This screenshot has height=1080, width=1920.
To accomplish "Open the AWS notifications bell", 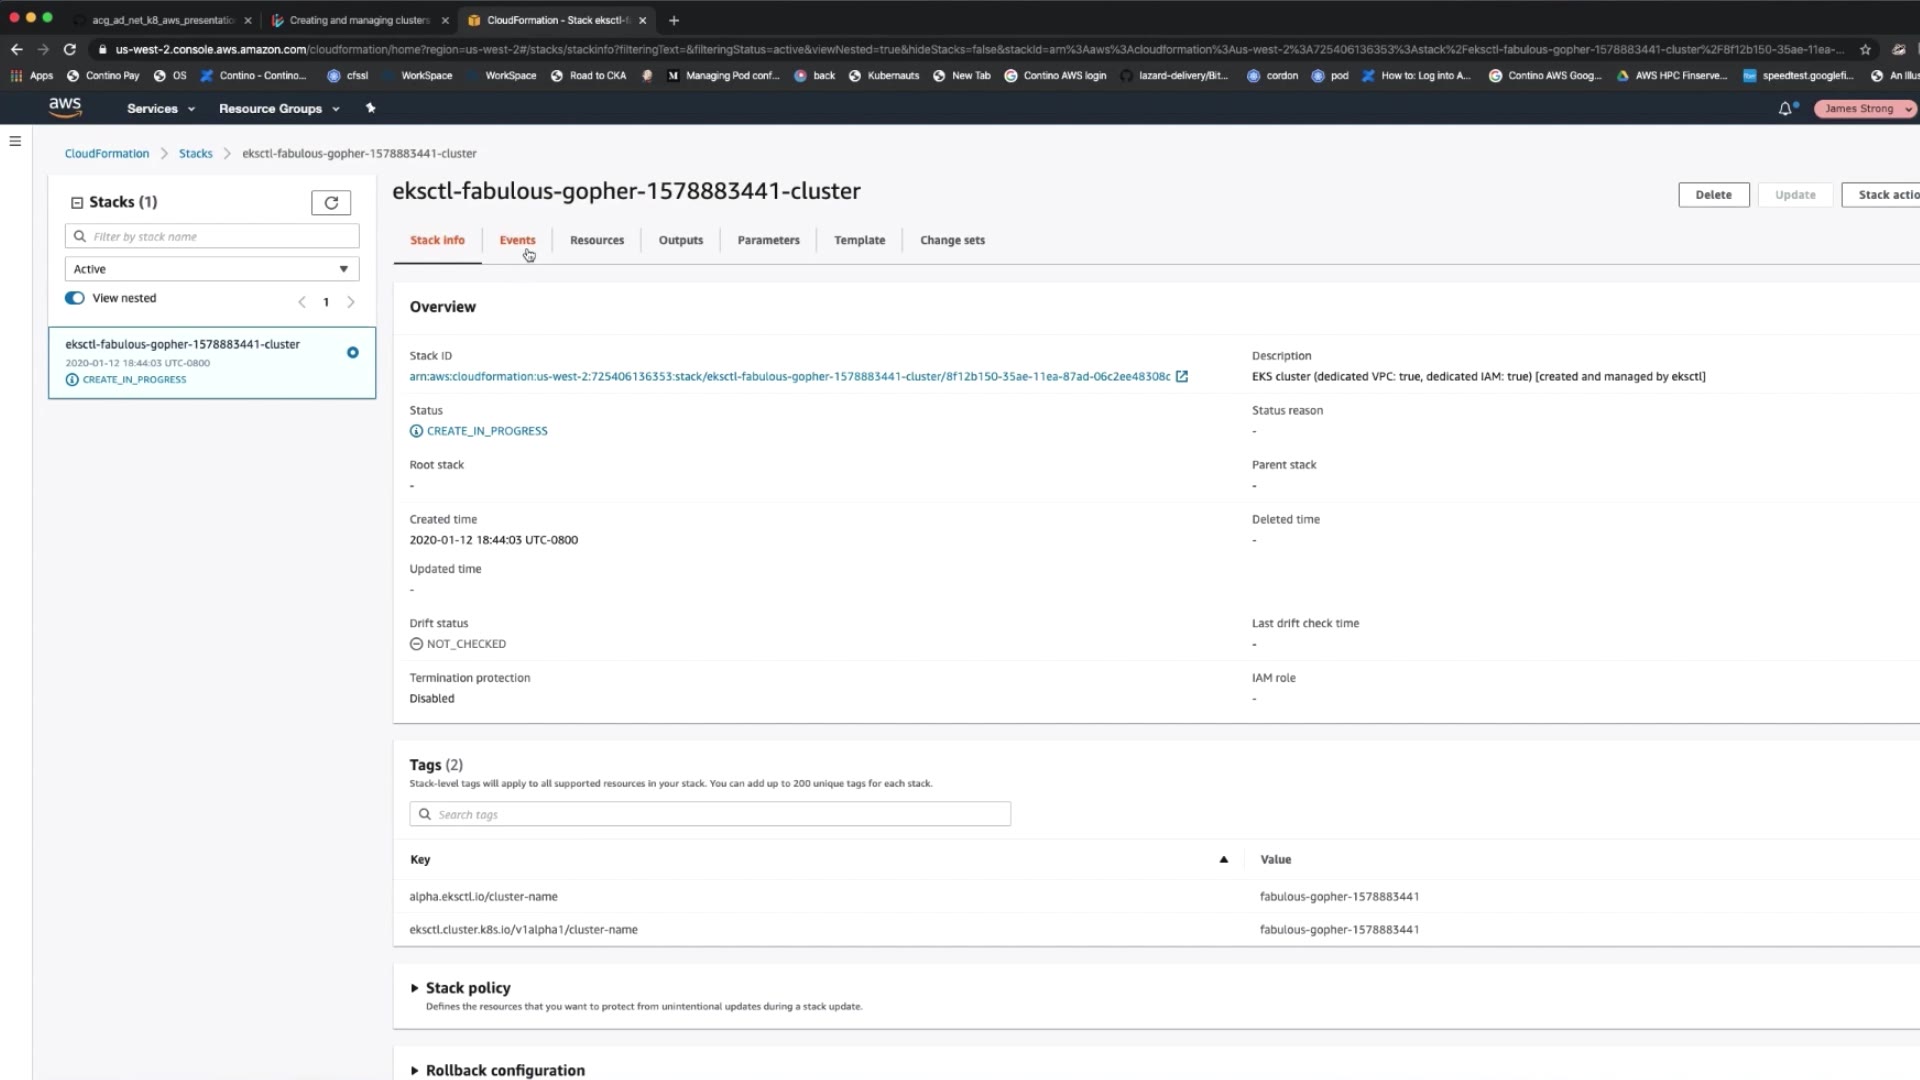I will point(1785,109).
